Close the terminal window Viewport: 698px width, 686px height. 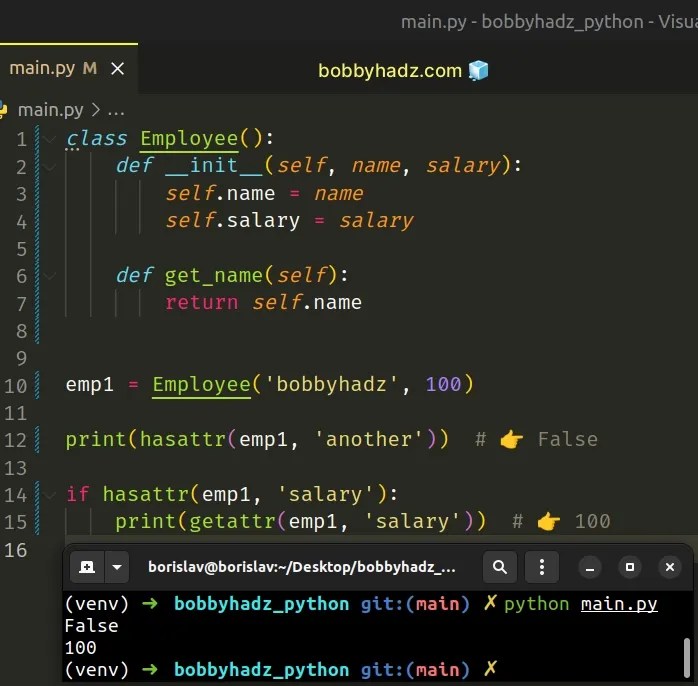670,568
